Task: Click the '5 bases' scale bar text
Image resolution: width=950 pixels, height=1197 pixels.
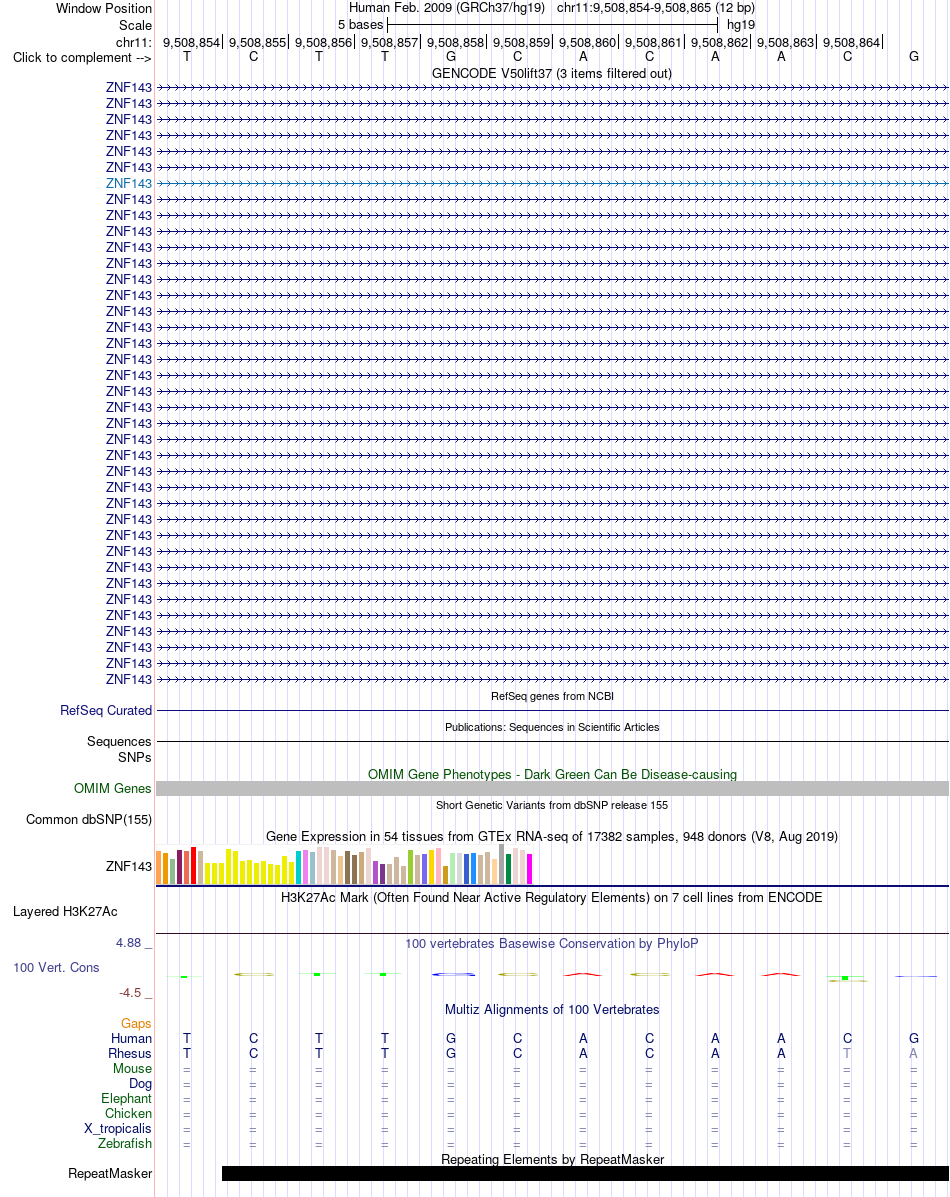Action: 360,24
